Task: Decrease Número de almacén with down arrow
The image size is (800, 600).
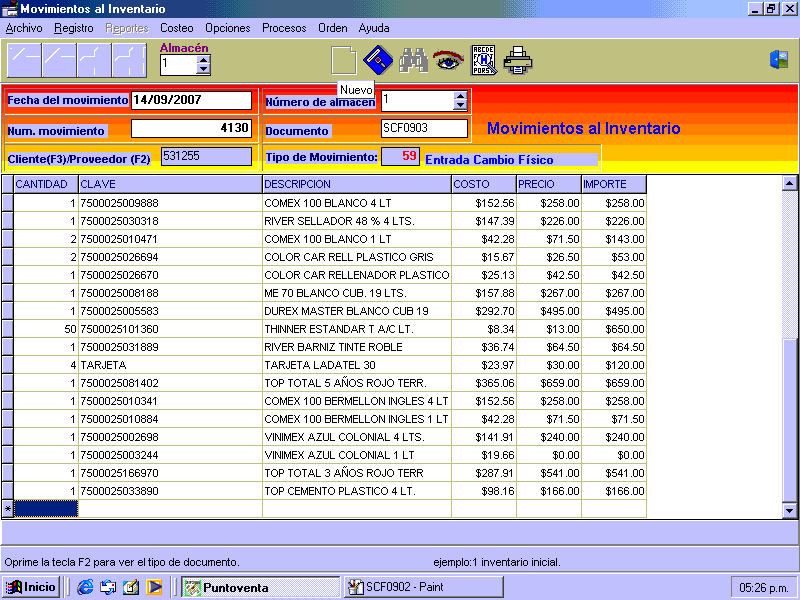Action: coord(460,105)
